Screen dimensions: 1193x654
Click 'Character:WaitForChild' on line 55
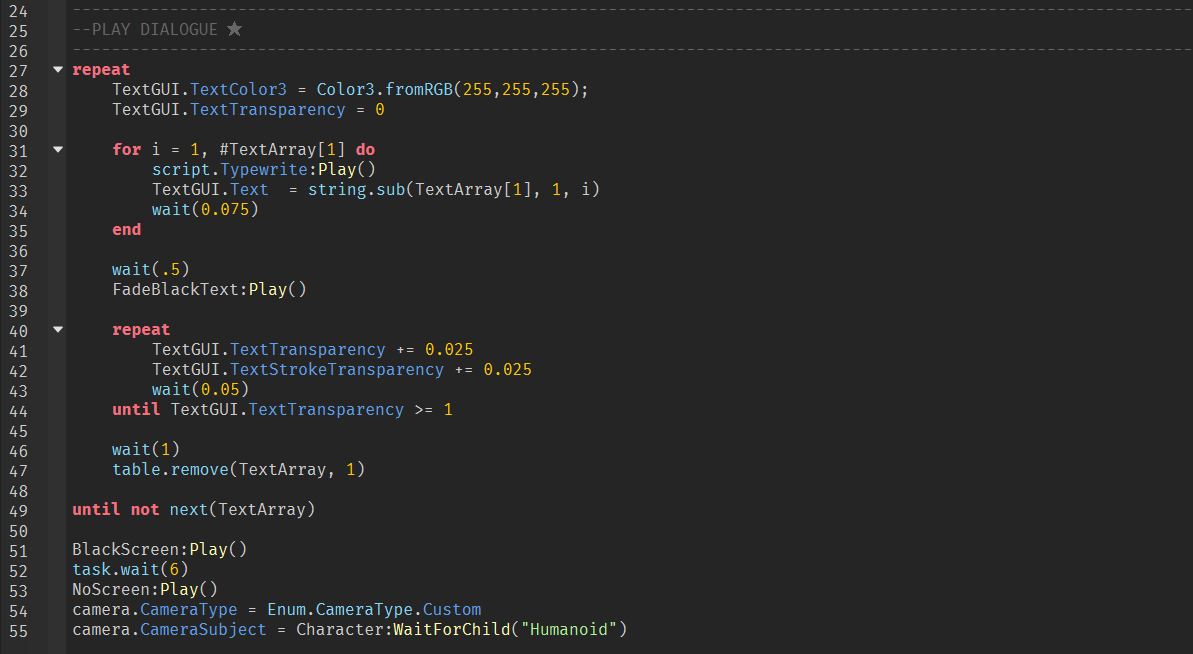[403, 630]
